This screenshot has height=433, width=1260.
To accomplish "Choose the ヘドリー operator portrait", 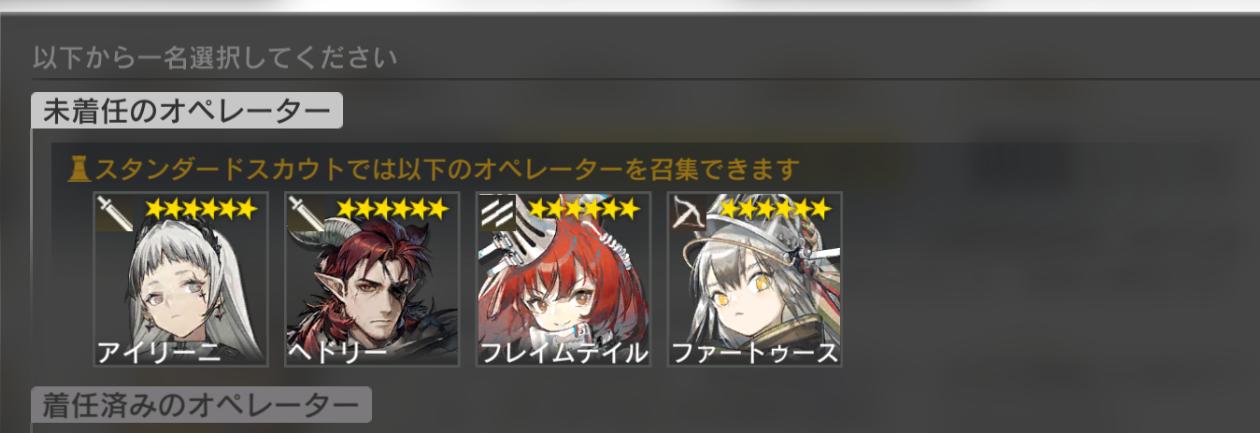I will pos(372,279).
